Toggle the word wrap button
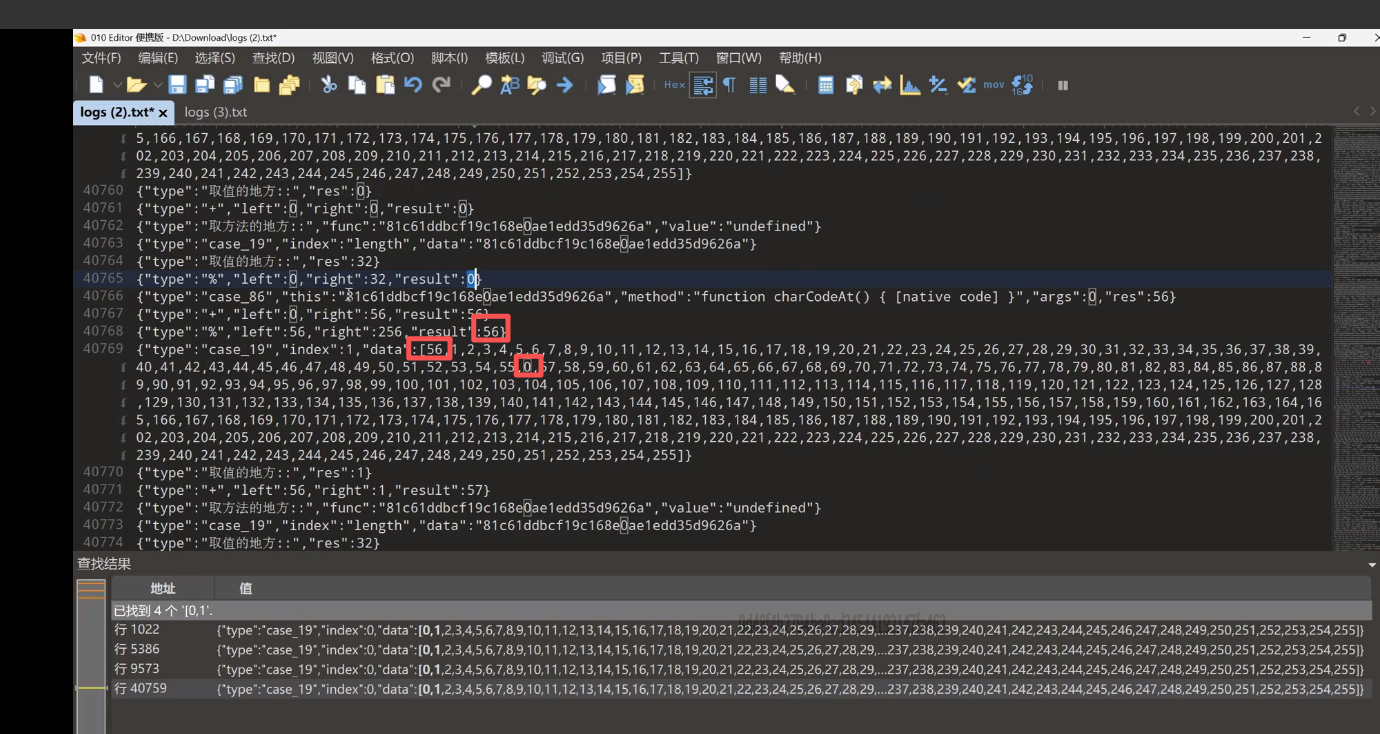Screen dimensions: 1380x734 click(x=703, y=85)
